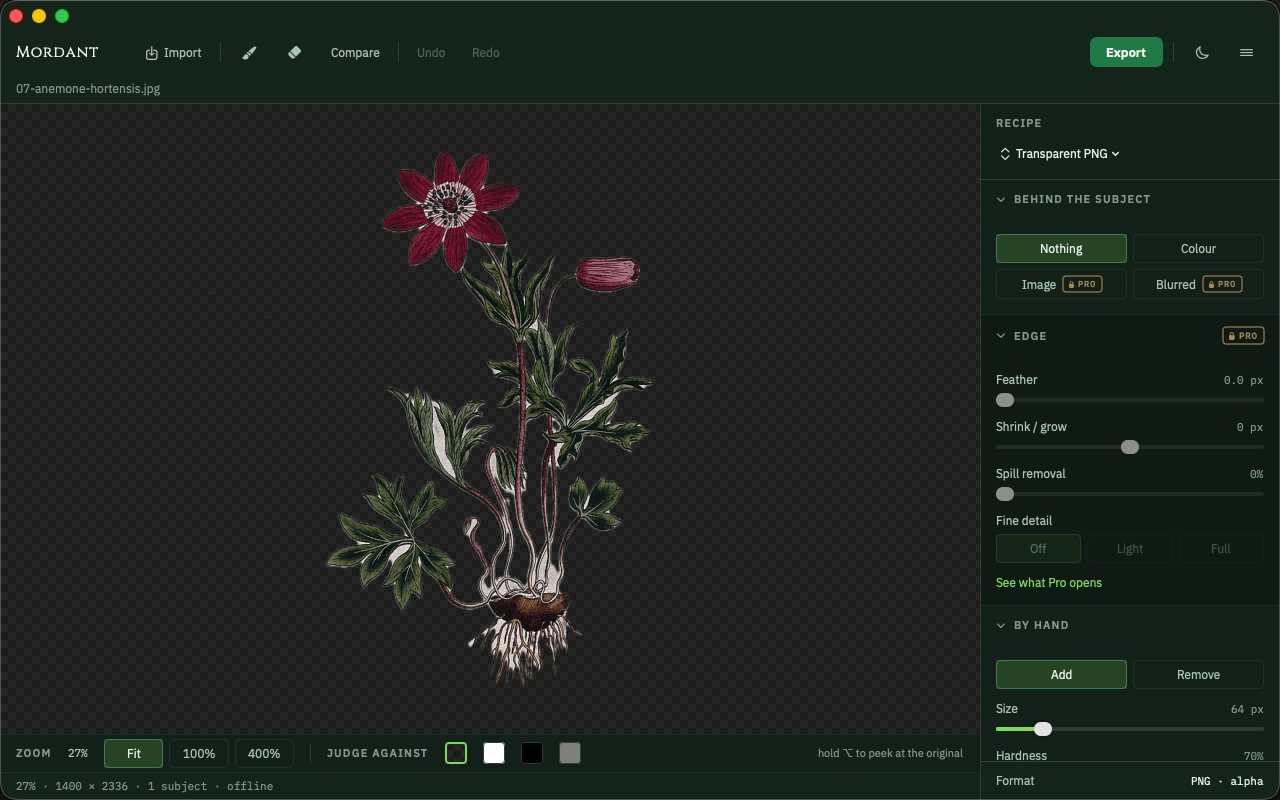Image resolution: width=1280 pixels, height=800 pixels.
Task: Click the Mordant logo
Action: point(57,52)
